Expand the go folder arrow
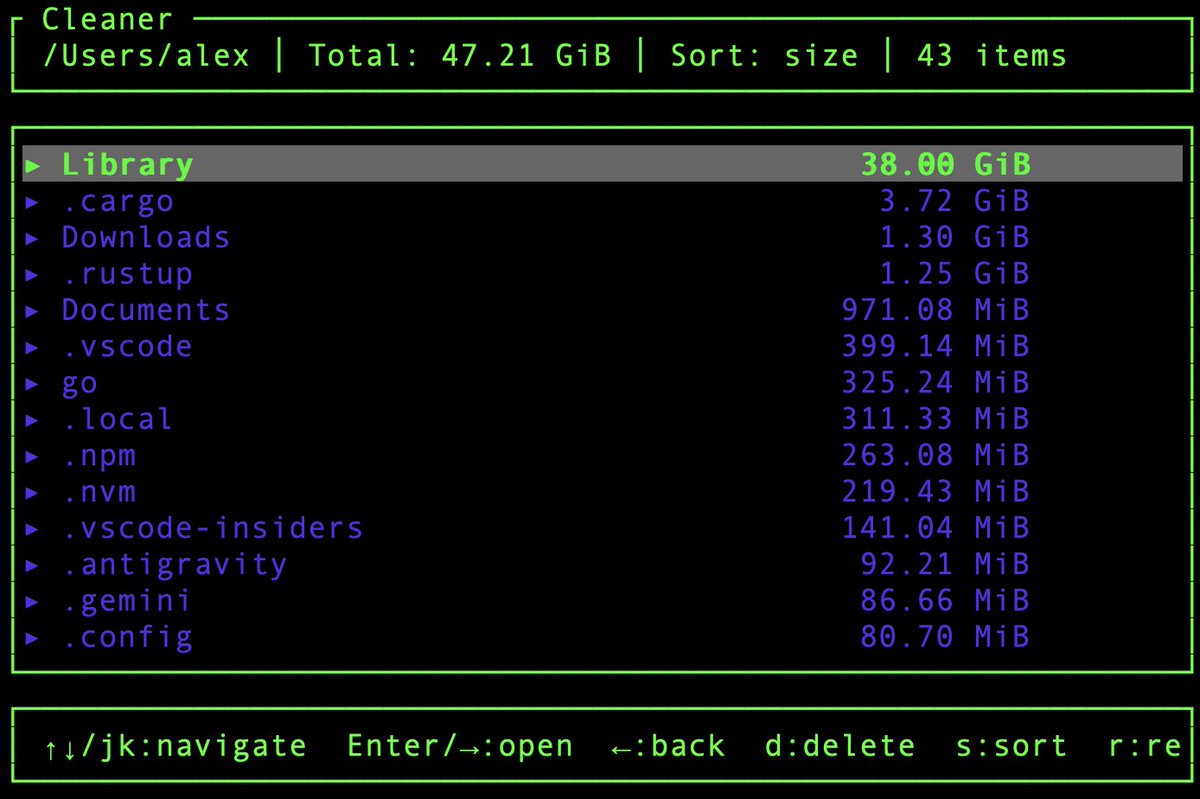The width and height of the screenshot is (1200, 799). pyautogui.click(x=33, y=382)
